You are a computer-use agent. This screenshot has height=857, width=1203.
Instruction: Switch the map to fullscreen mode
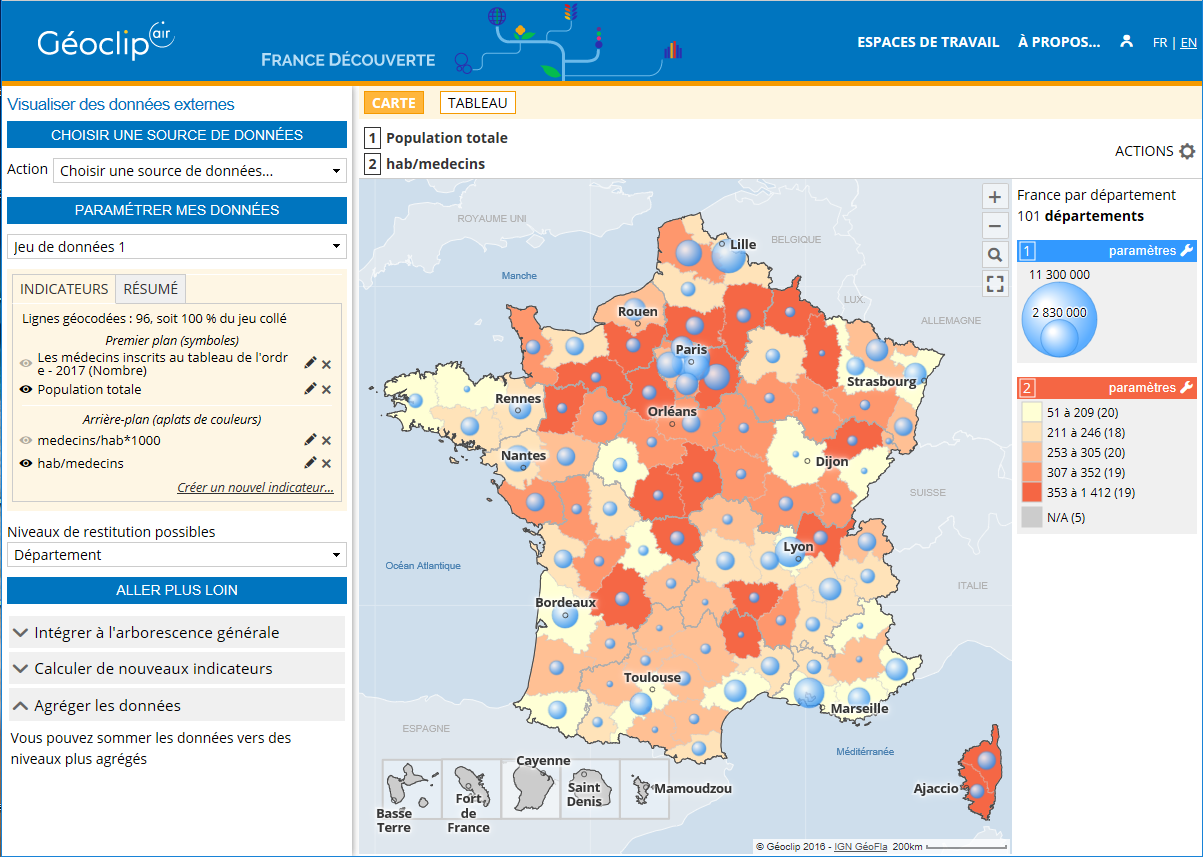(x=994, y=283)
